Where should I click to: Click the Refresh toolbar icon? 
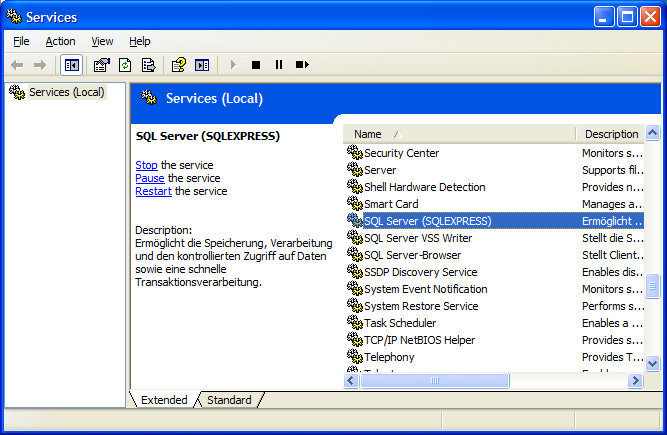point(125,65)
